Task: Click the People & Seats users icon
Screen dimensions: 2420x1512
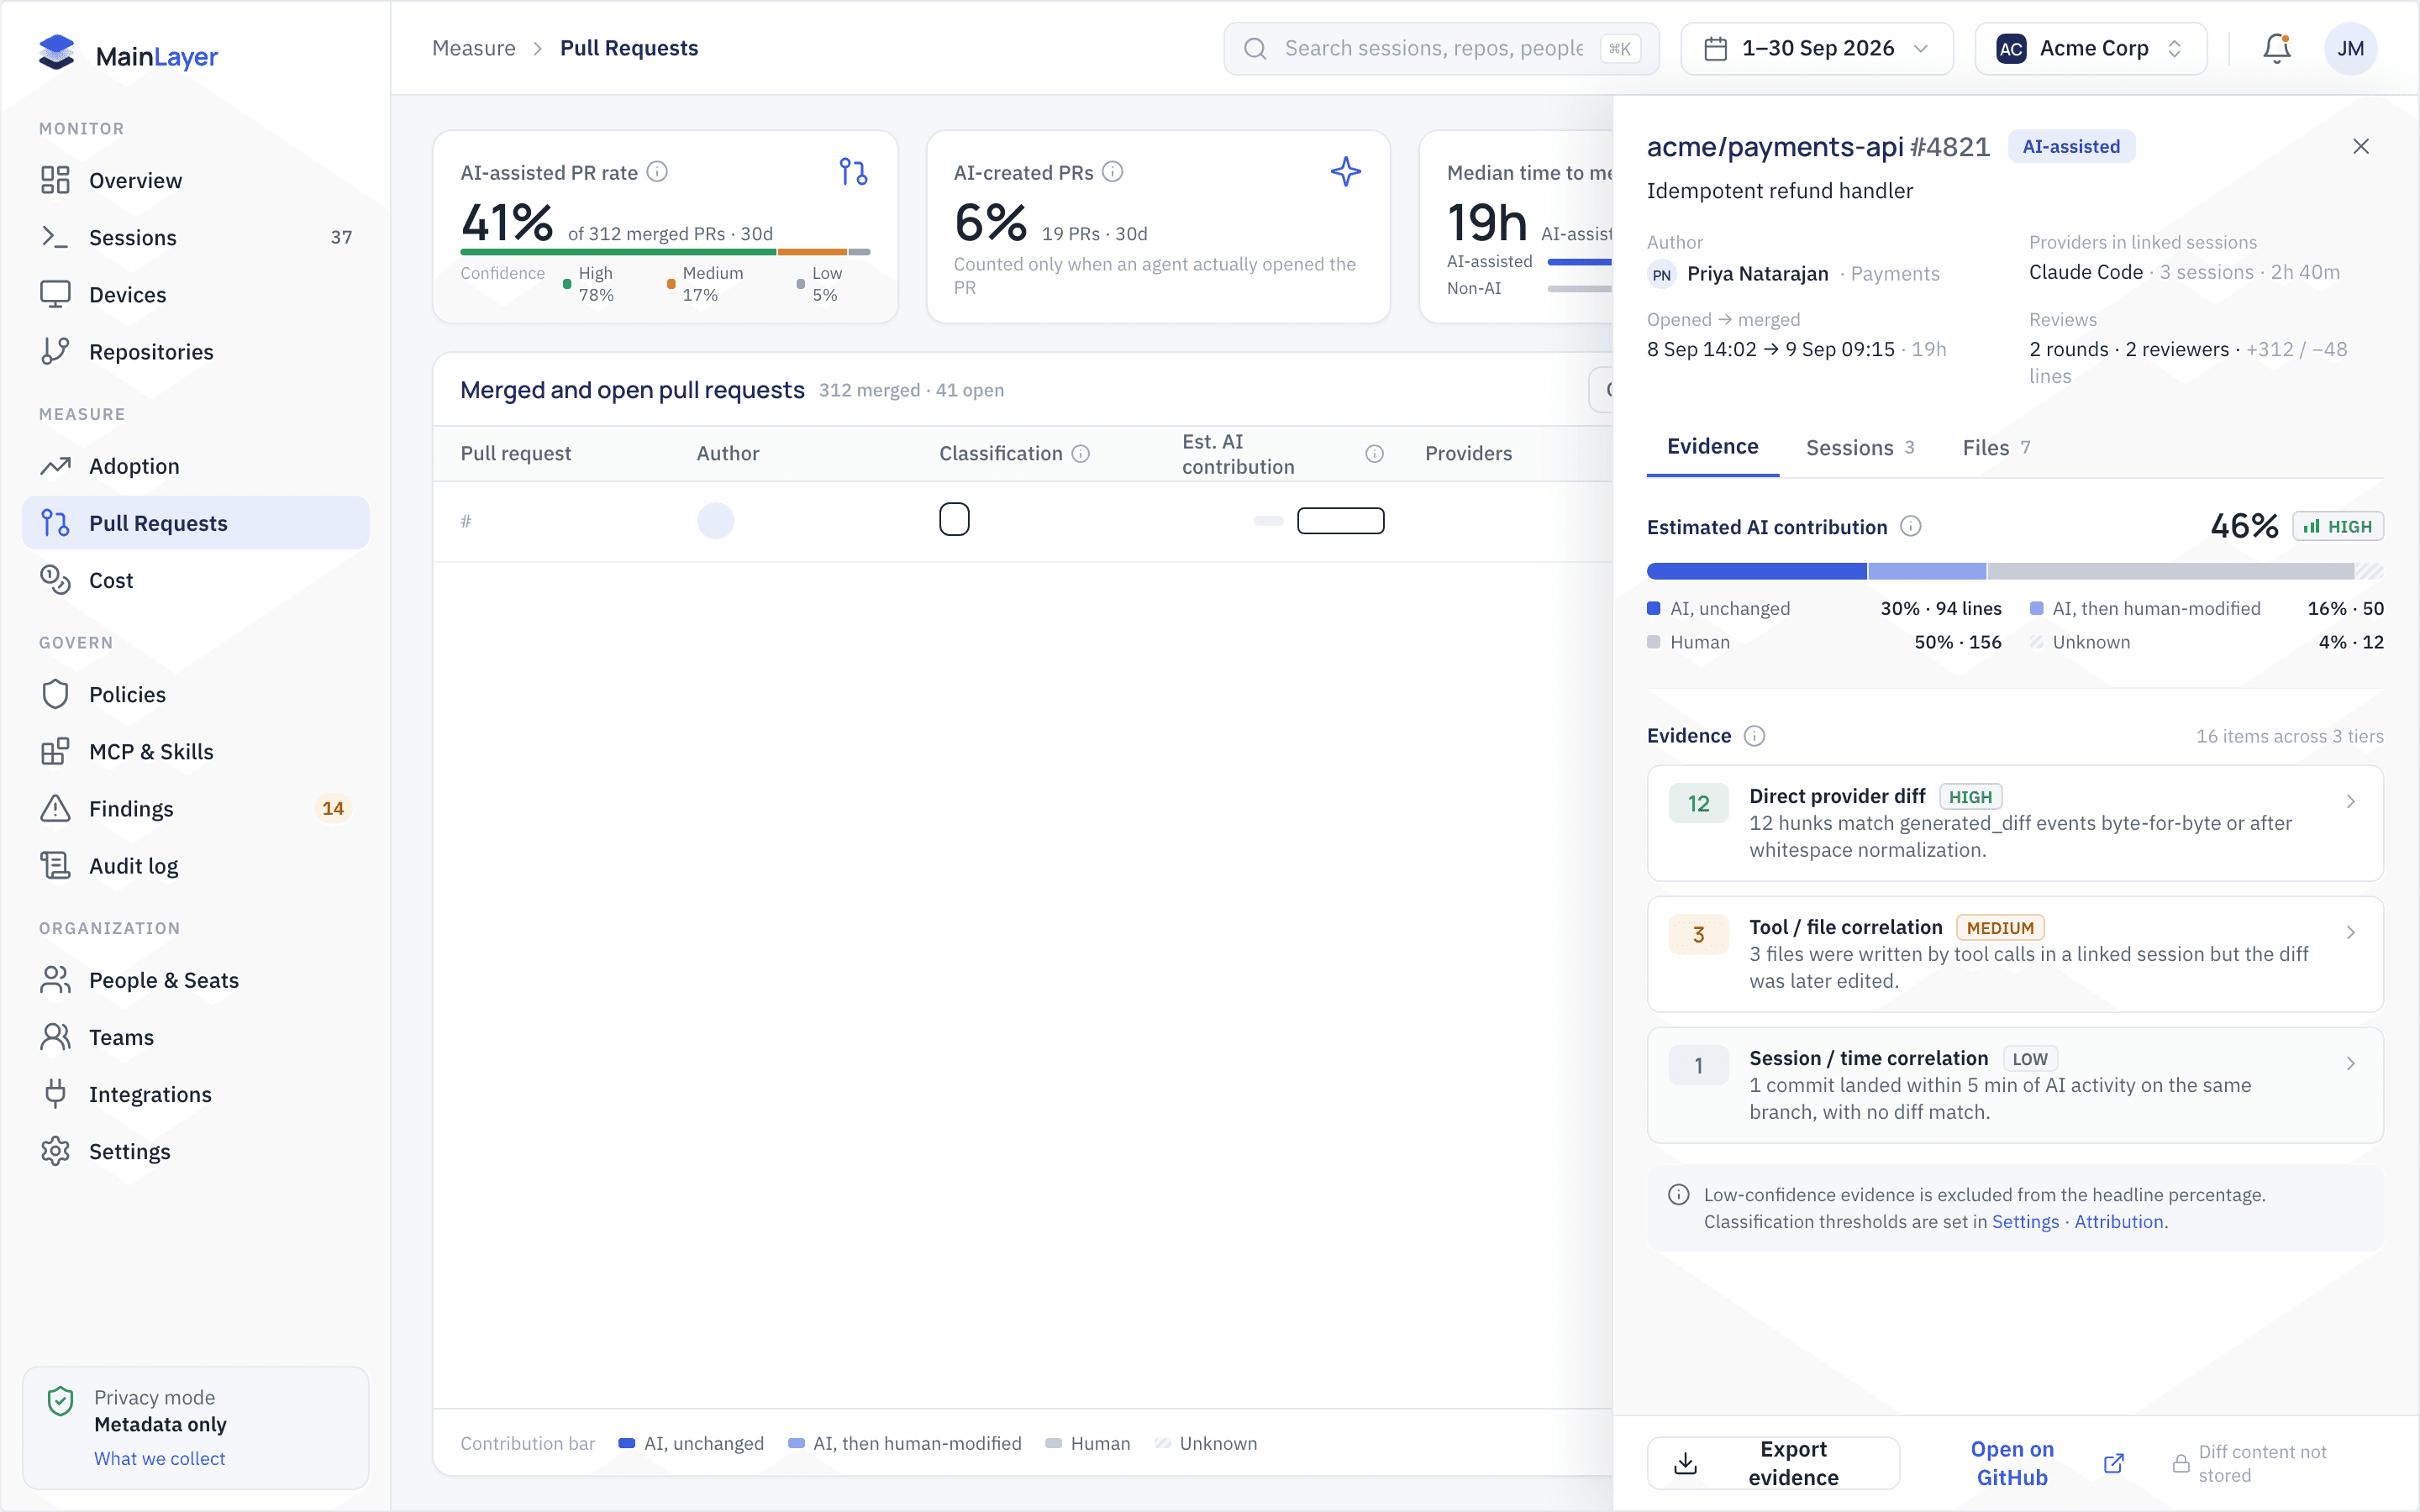Action: [55, 980]
